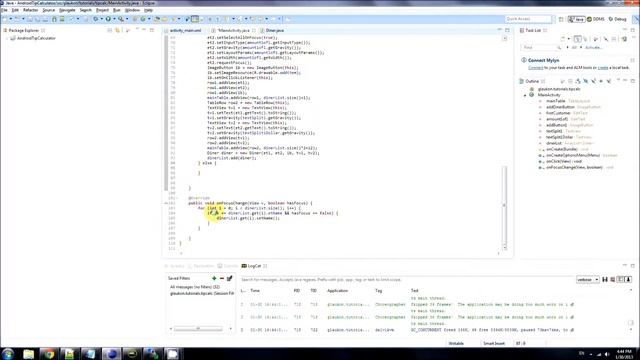
Task: Click the Activate link in Task List
Action: tap(594, 48)
